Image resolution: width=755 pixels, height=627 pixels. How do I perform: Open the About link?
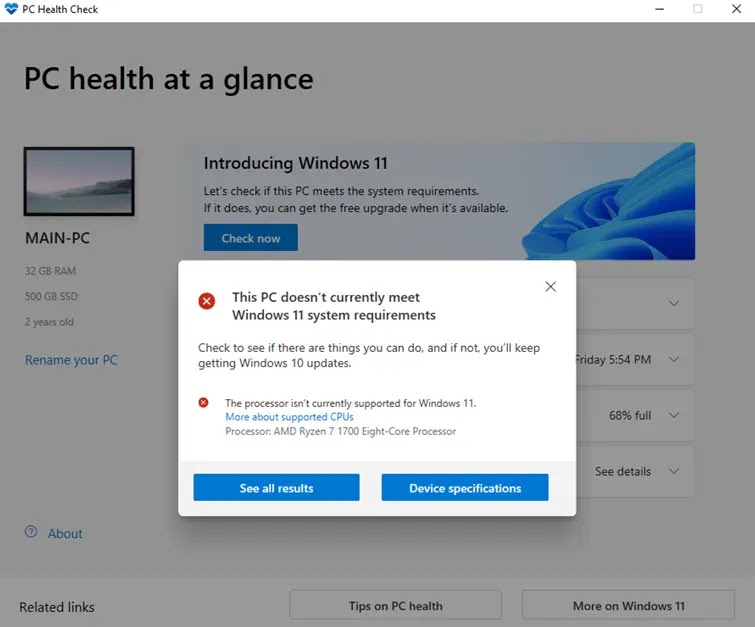pos(65,534)
